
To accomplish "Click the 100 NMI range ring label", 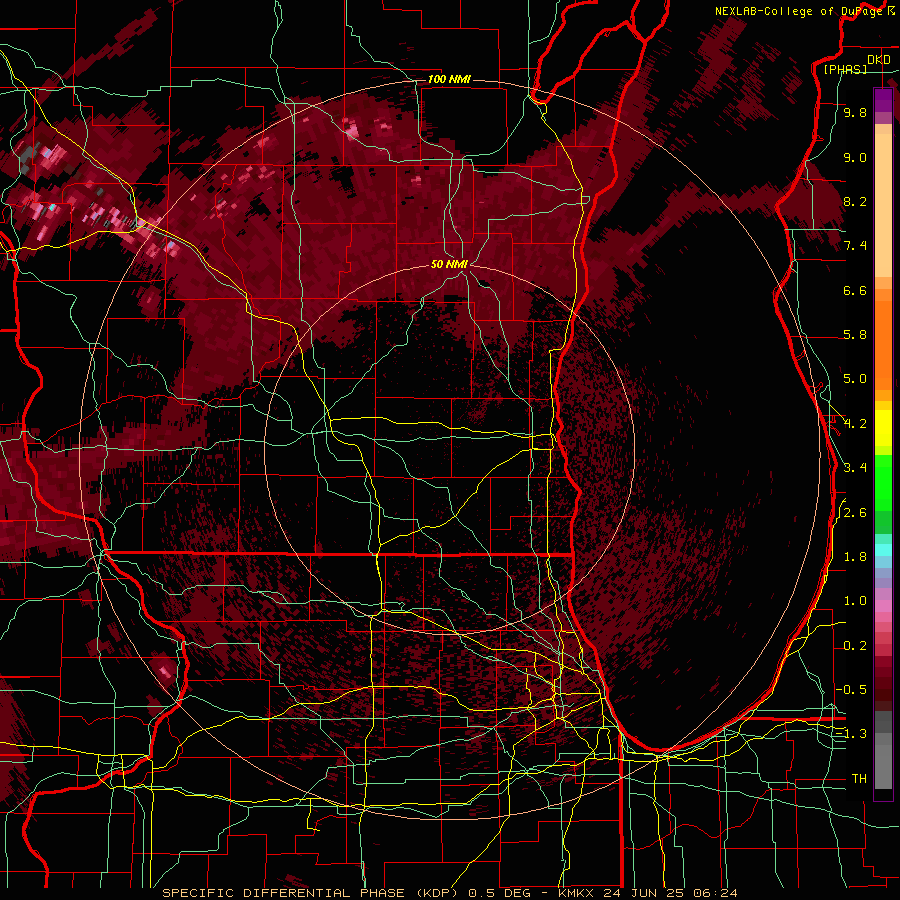I will point(449,79).
